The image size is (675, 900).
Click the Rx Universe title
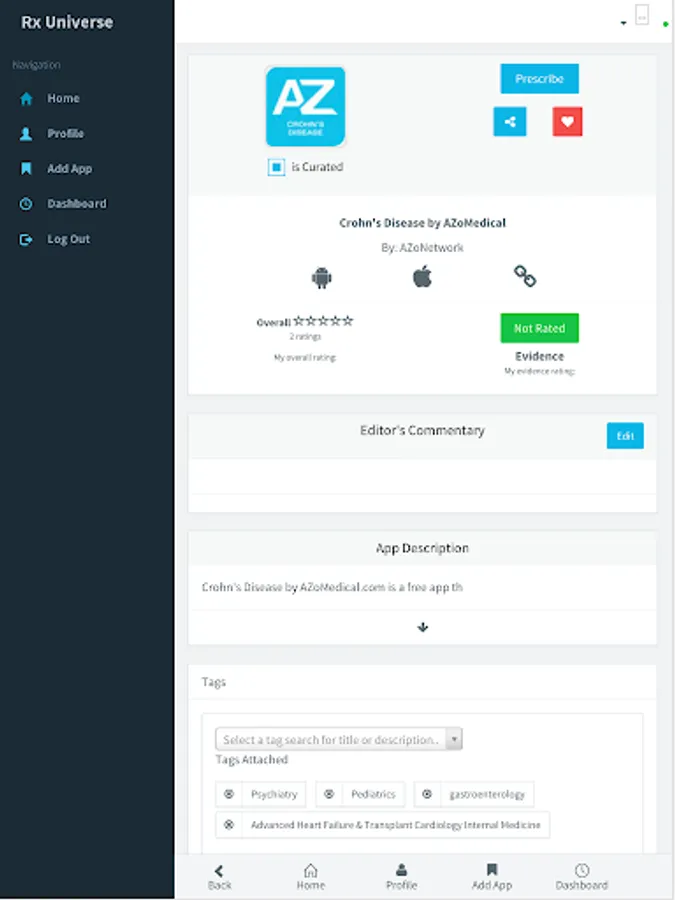point(67,22)
